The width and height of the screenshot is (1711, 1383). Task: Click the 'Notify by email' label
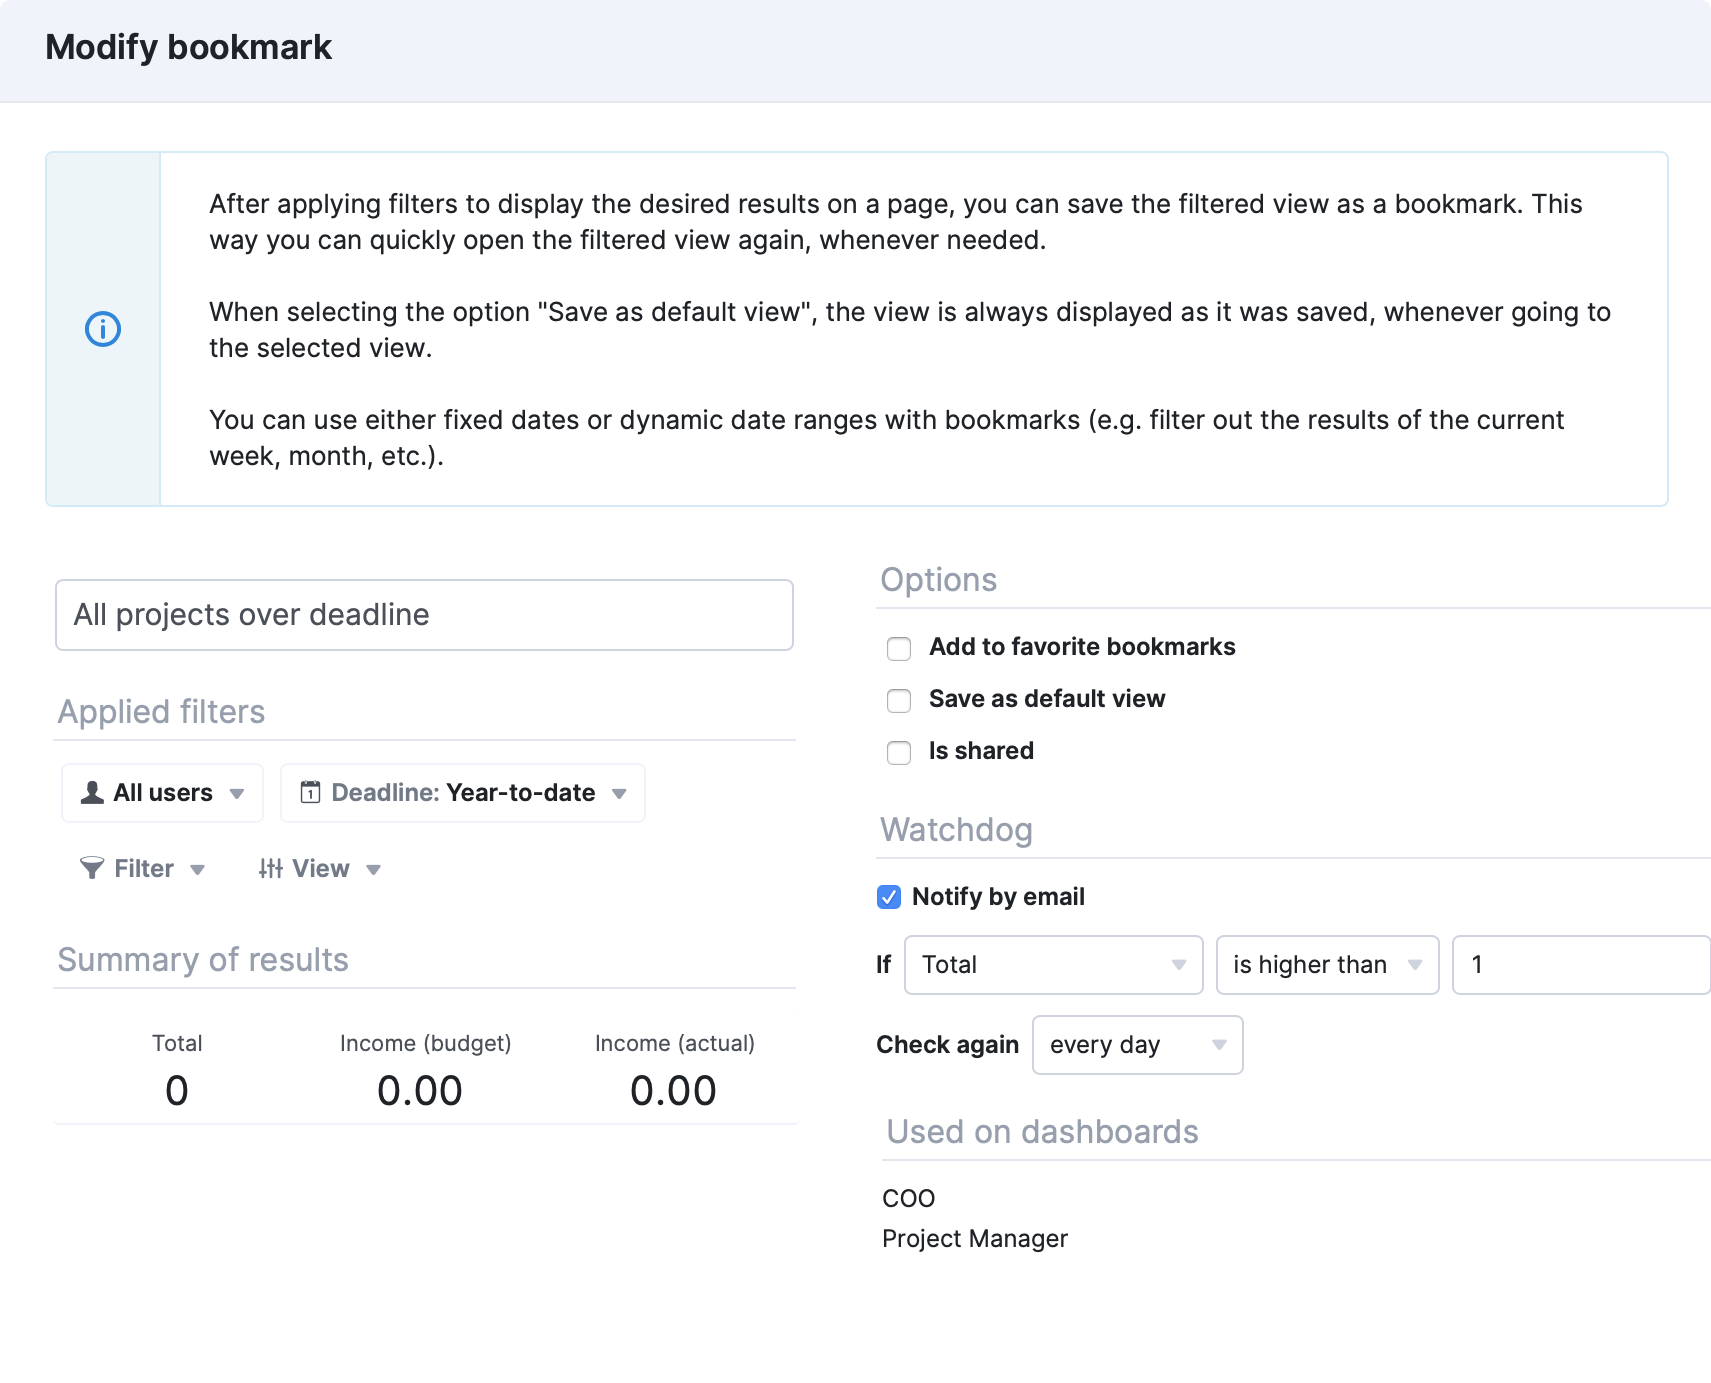(998, 897)
